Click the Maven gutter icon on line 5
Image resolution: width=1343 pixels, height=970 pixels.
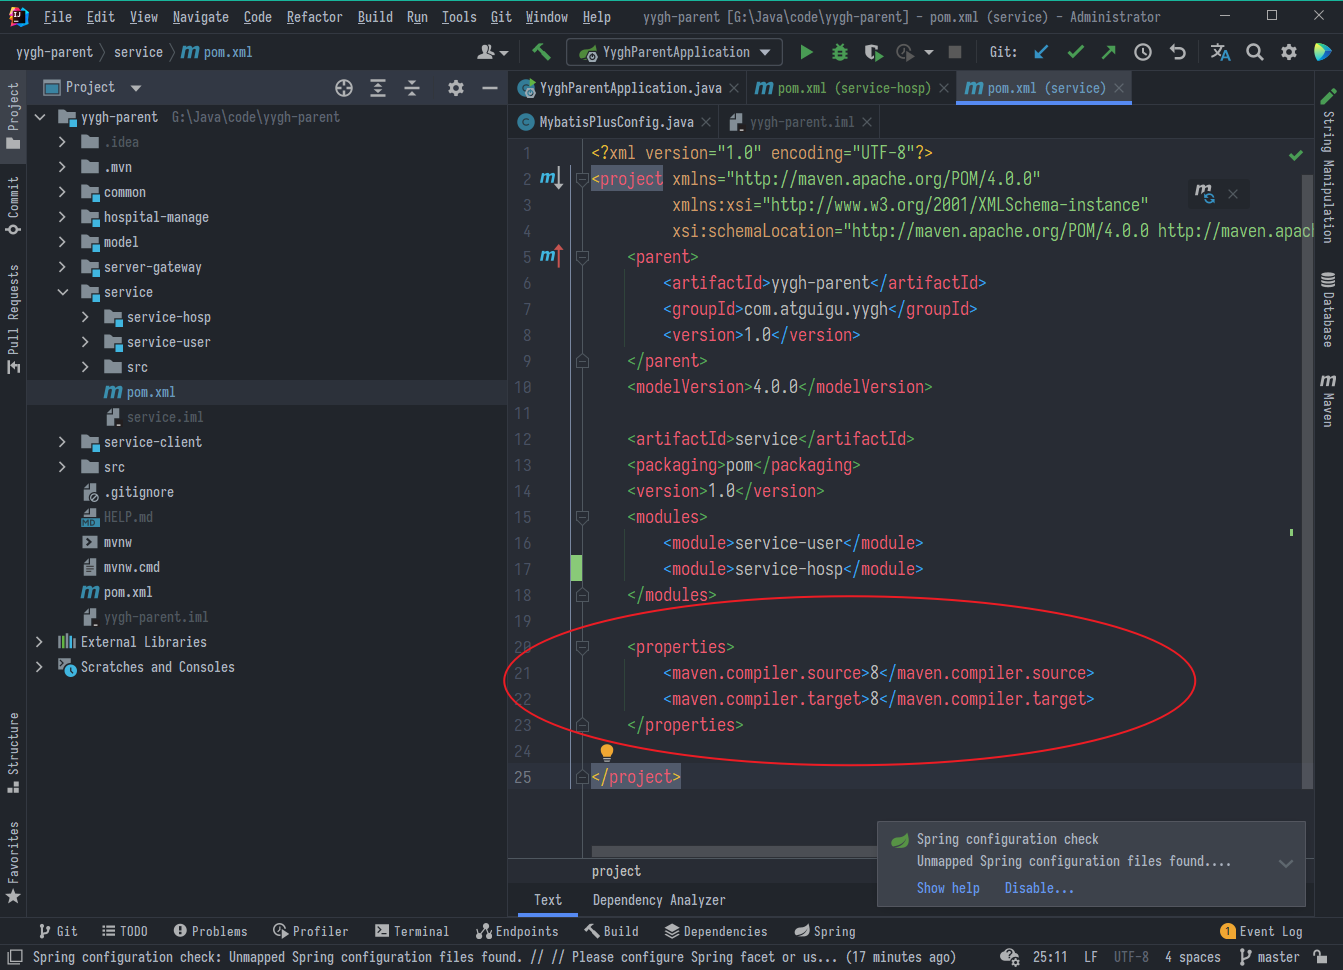[551, 256]
